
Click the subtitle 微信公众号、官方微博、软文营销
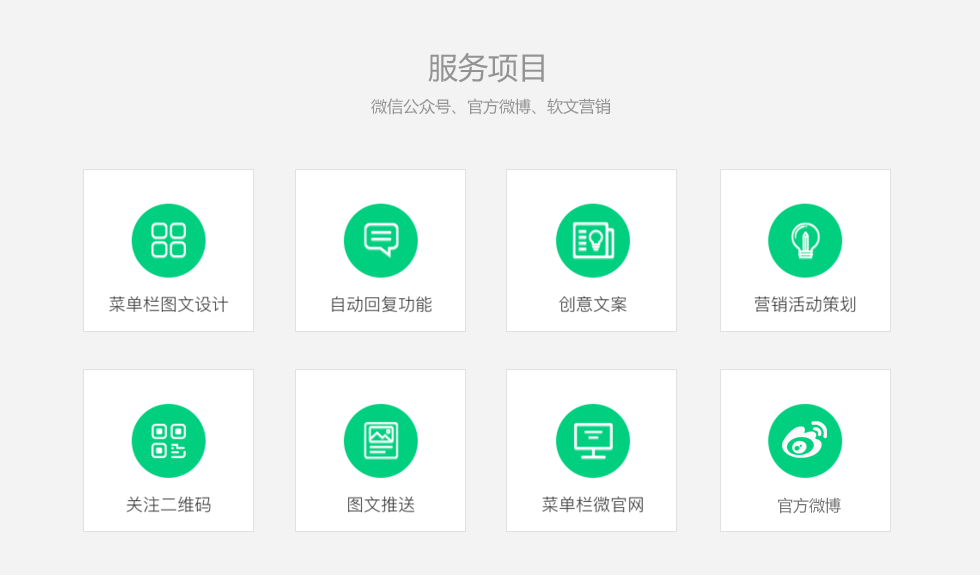tap(491, 107)
